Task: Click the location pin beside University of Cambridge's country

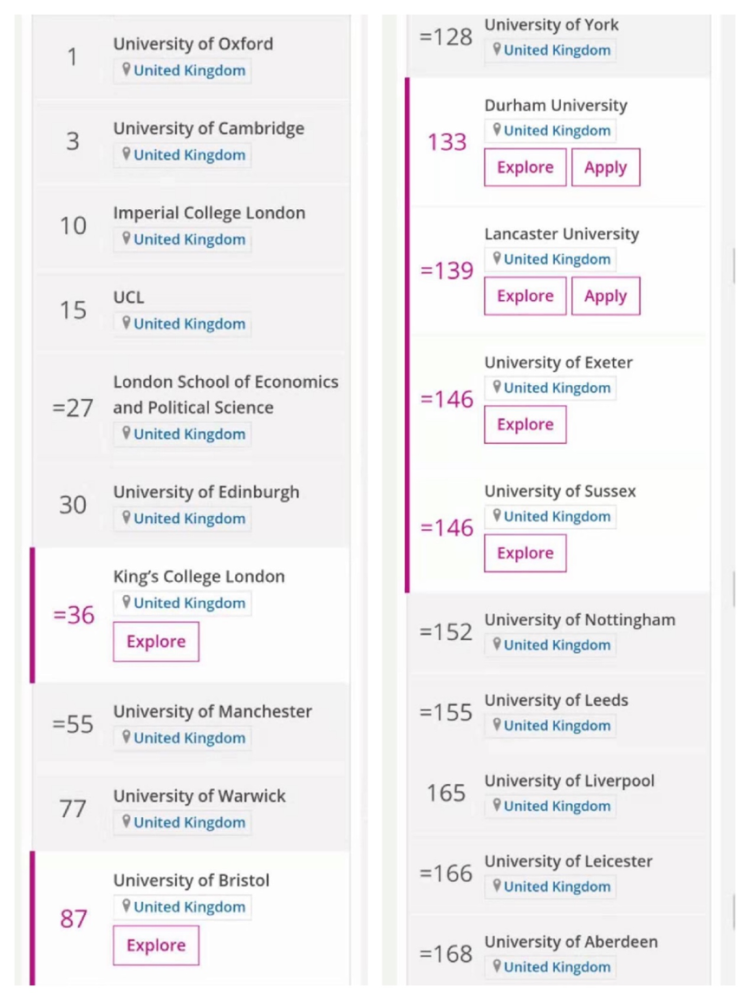Action: [126, 154]
